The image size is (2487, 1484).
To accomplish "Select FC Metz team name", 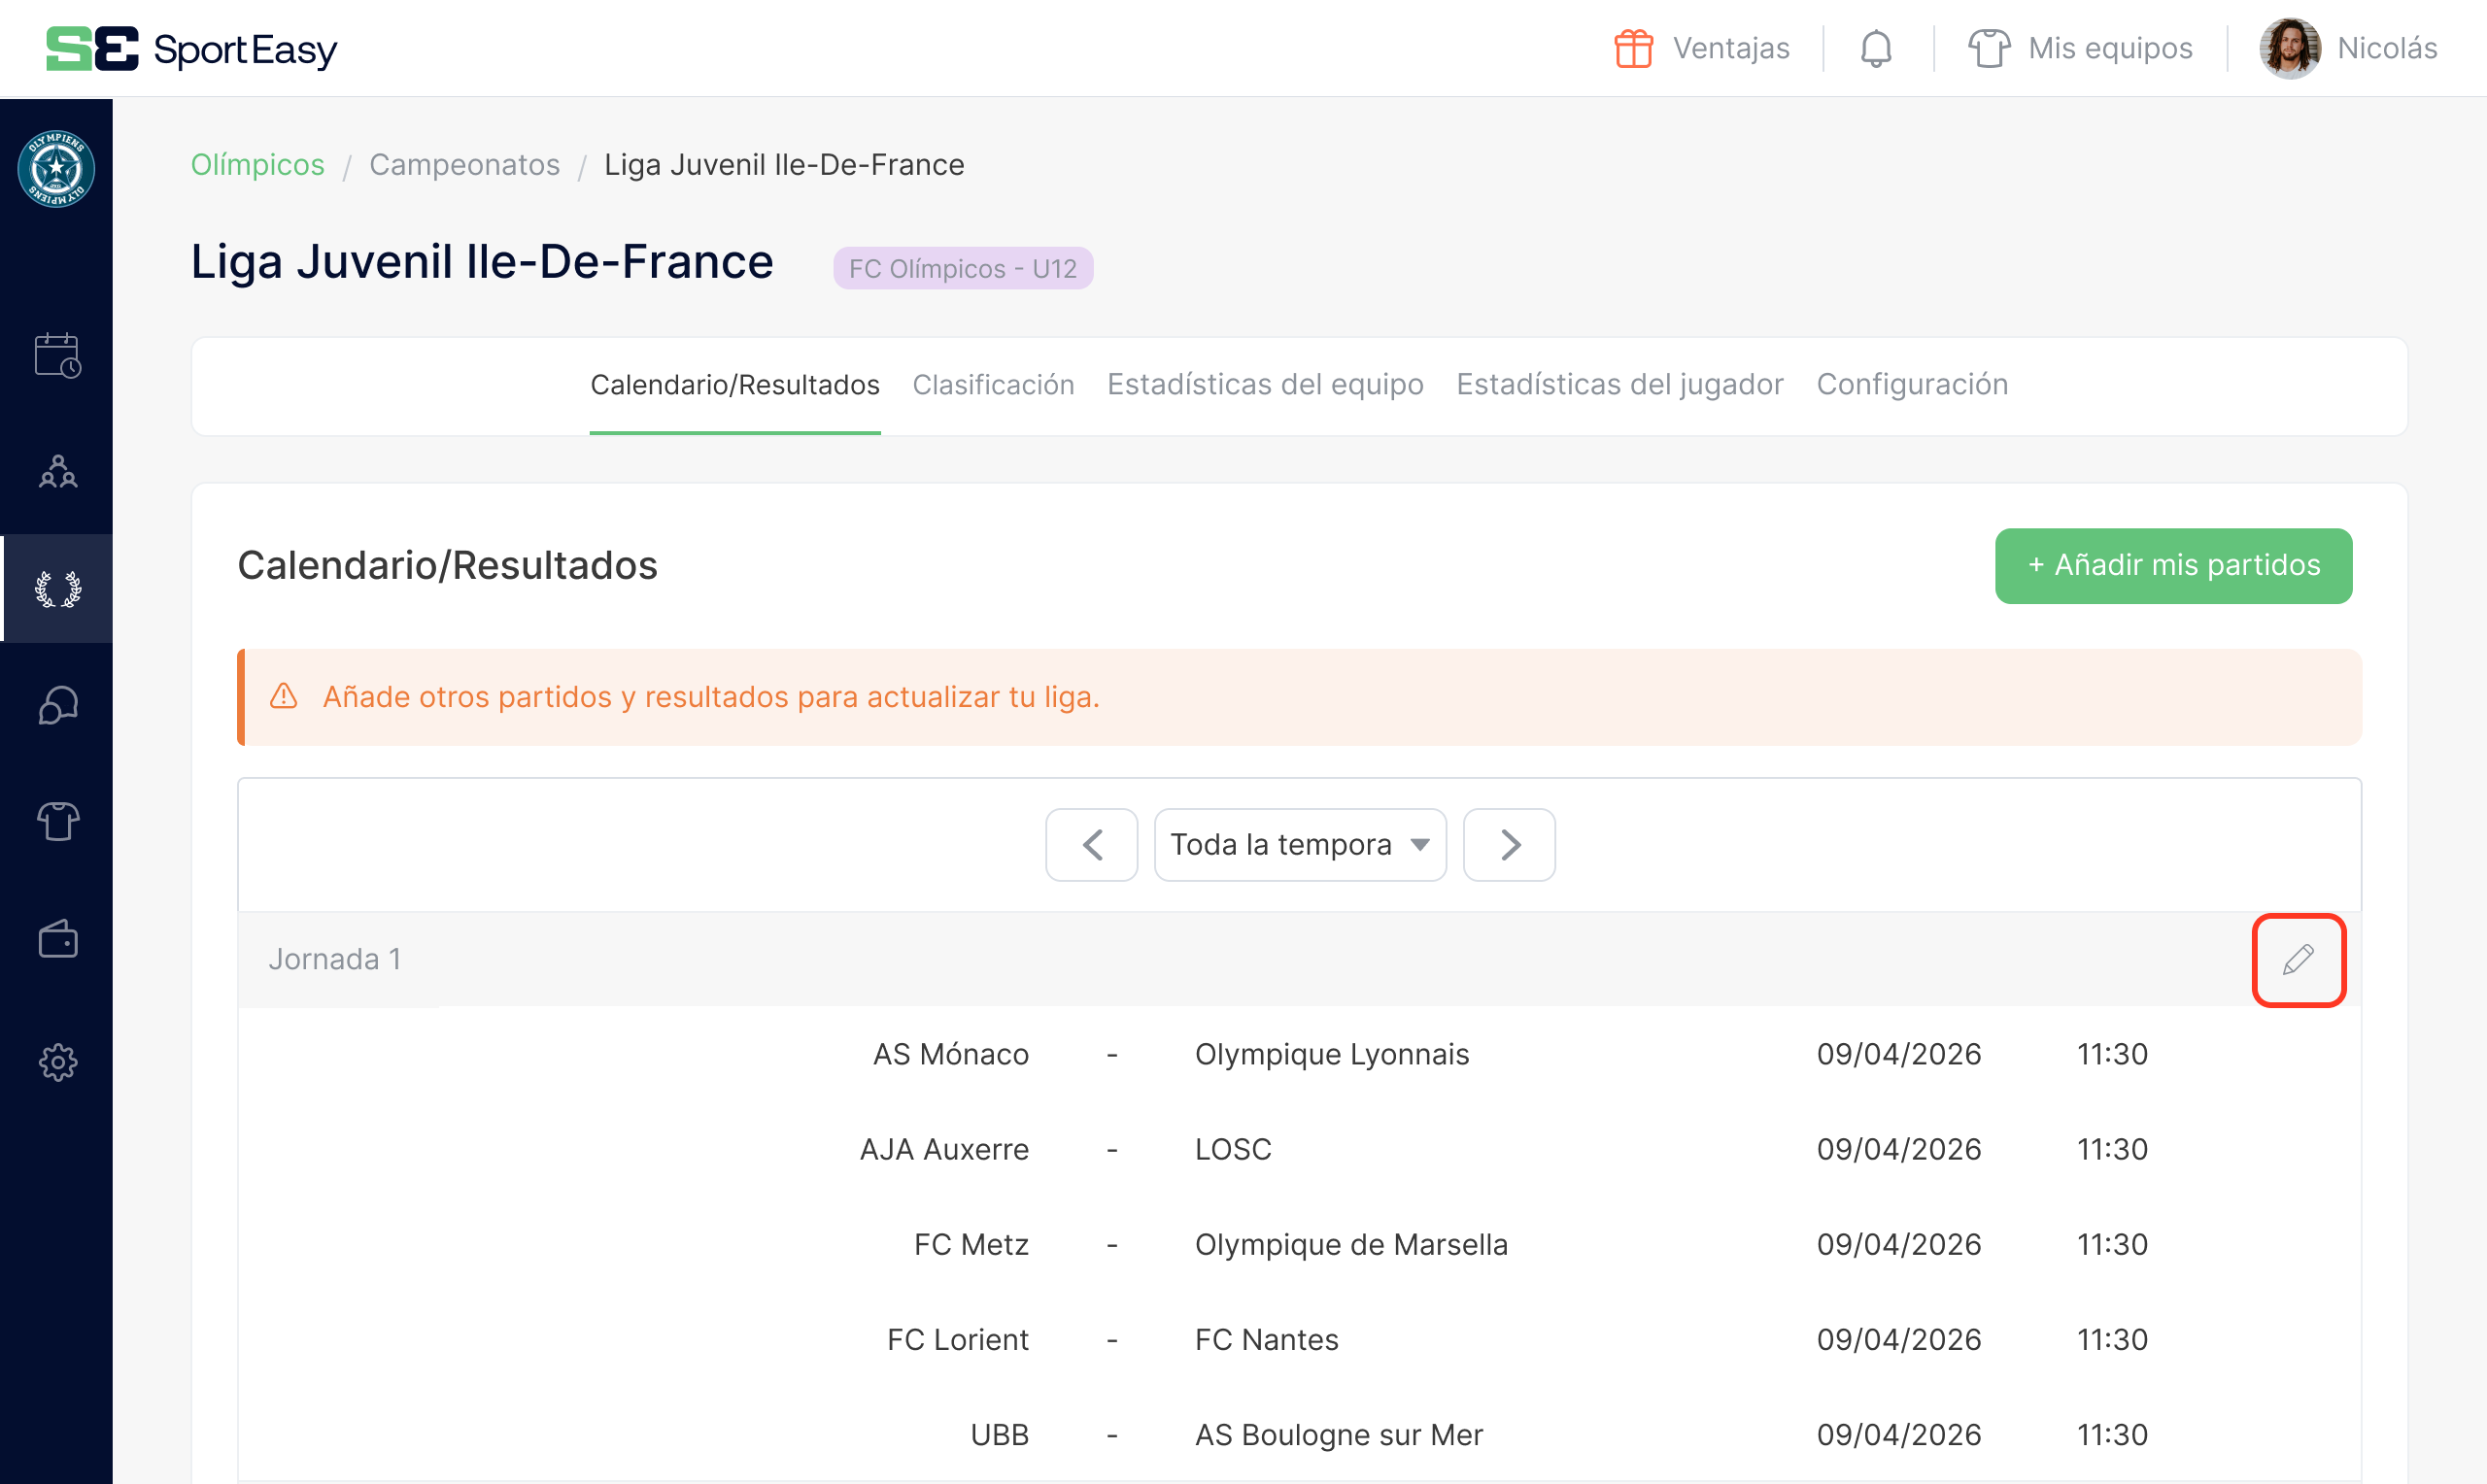I will pyautogui.click(x=971, y=1245).
